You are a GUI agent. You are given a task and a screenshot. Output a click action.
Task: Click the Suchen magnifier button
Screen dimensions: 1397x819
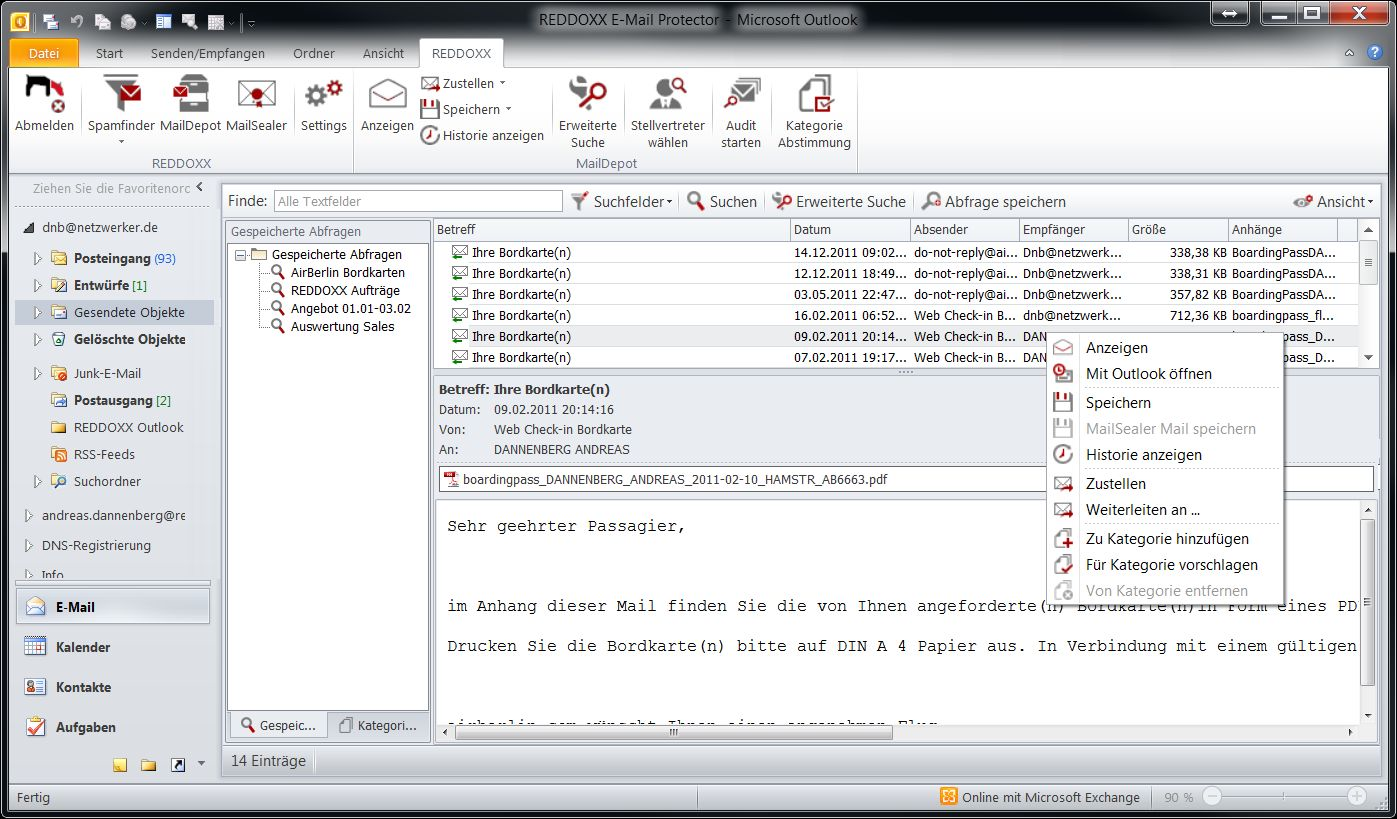pos(721,201)
